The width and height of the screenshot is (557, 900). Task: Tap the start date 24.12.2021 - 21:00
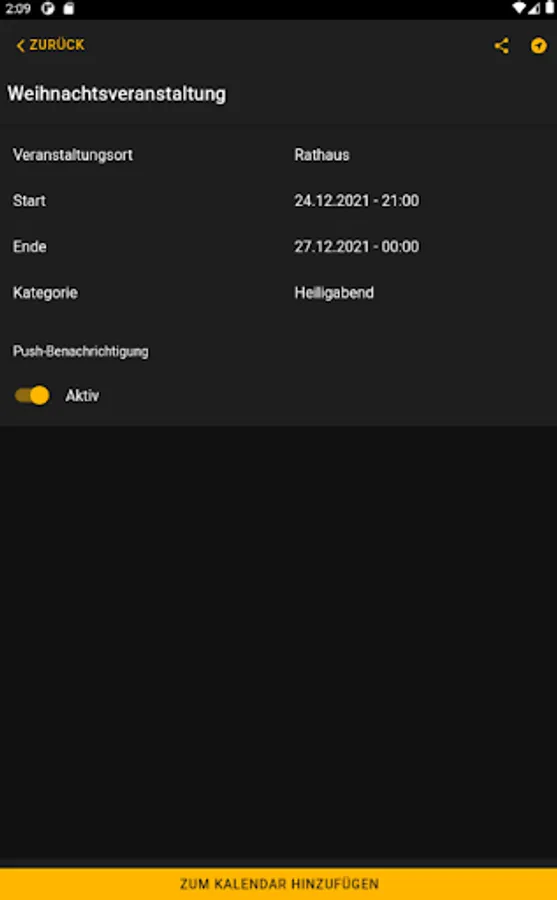point(357,201)
